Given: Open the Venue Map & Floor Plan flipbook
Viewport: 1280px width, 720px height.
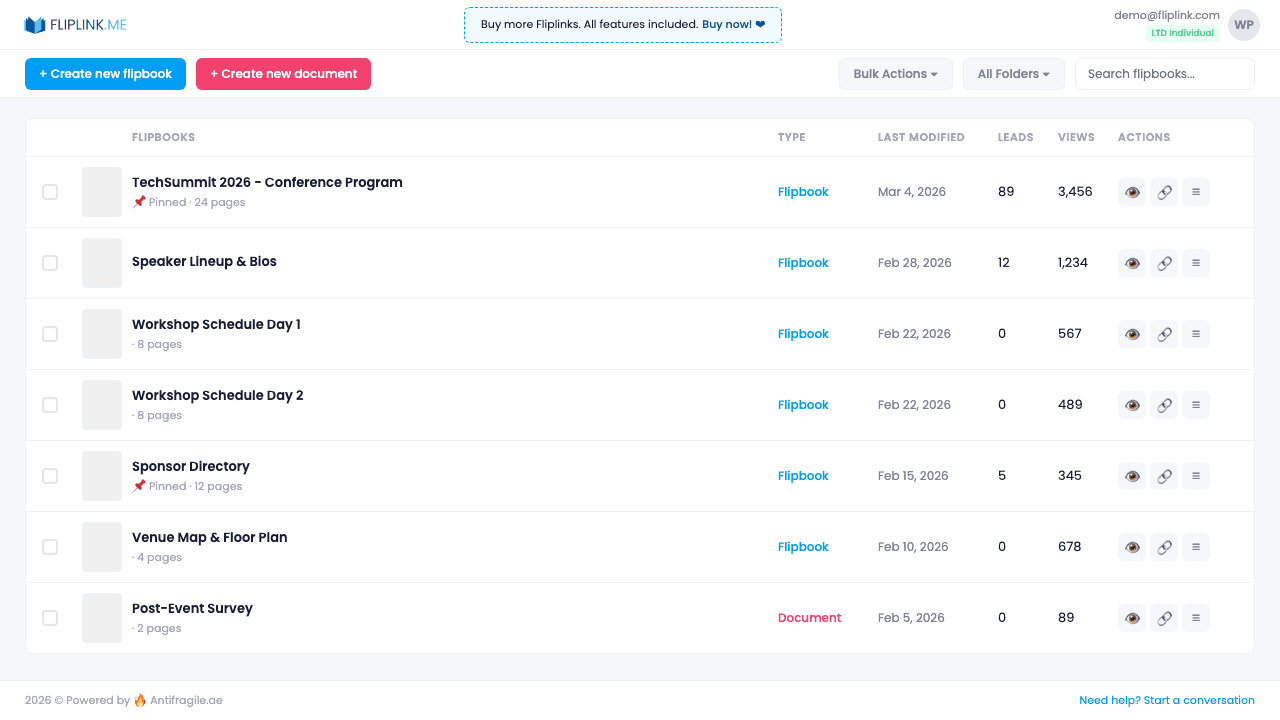Looking at the screenshot, I should point(209,537).
